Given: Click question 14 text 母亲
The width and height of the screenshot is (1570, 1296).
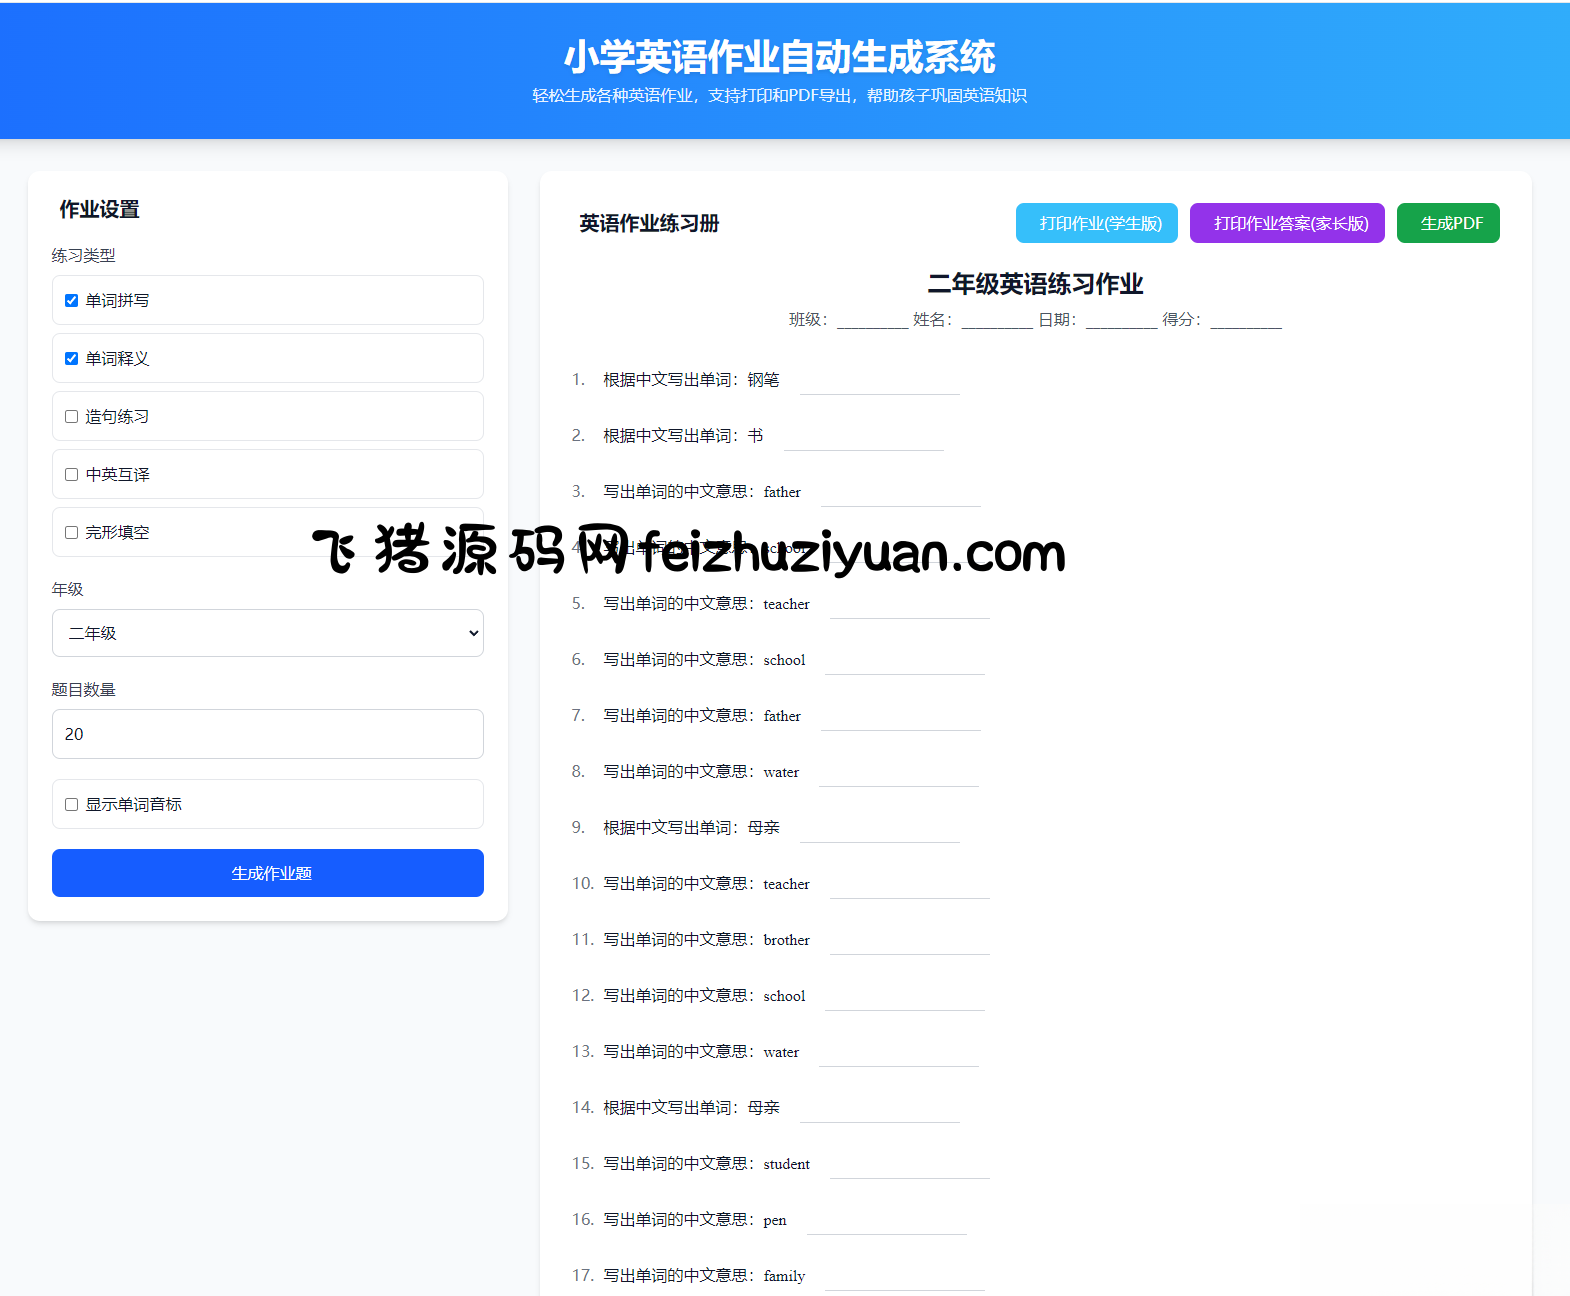Looking at the screenshot, I should pos(763,1108).
